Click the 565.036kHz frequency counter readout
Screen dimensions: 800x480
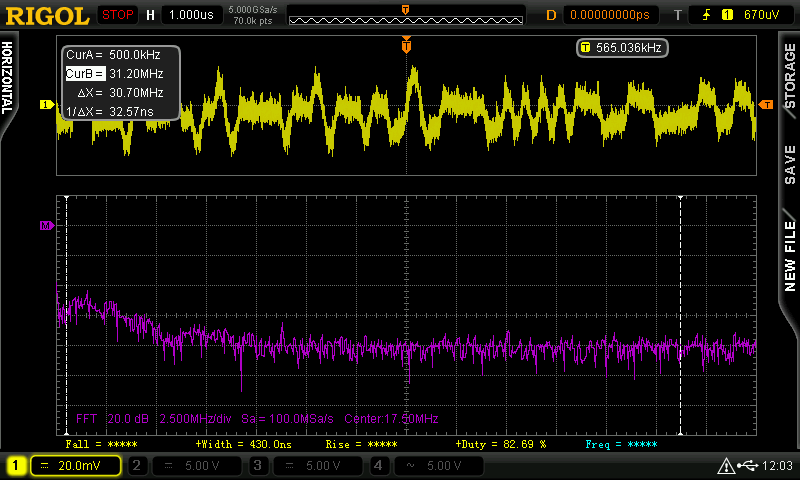622,48
